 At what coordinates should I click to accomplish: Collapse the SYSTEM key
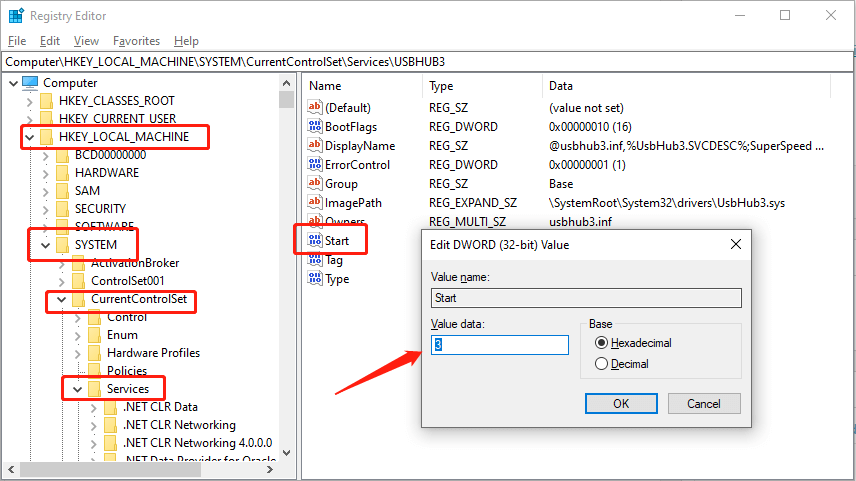tap(45, 245)
